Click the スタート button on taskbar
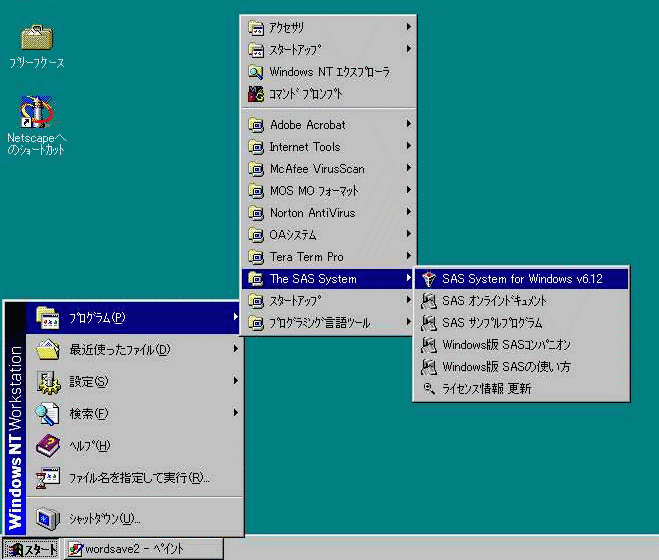659x560 pixels. pos(31,549)
